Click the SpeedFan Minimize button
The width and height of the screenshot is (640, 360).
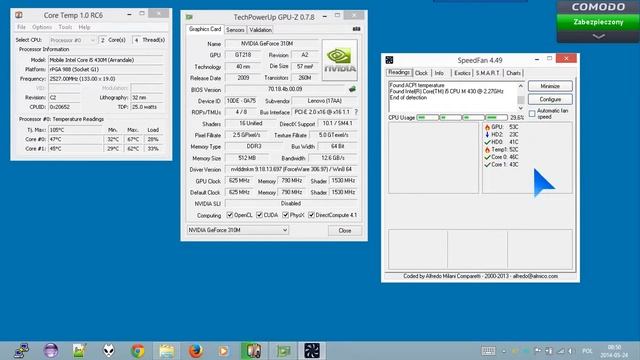(550, 86)
